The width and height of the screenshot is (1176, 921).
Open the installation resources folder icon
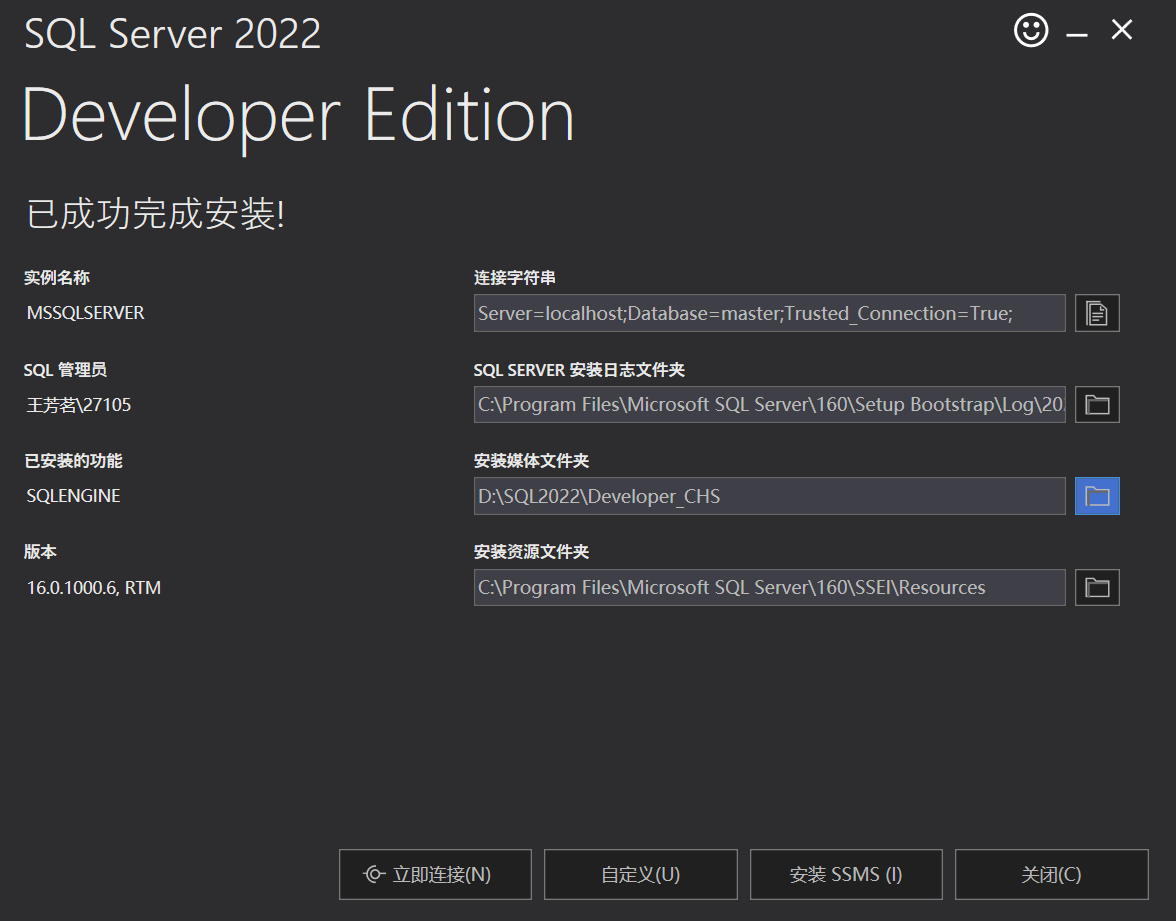(x=1096, y=587)
